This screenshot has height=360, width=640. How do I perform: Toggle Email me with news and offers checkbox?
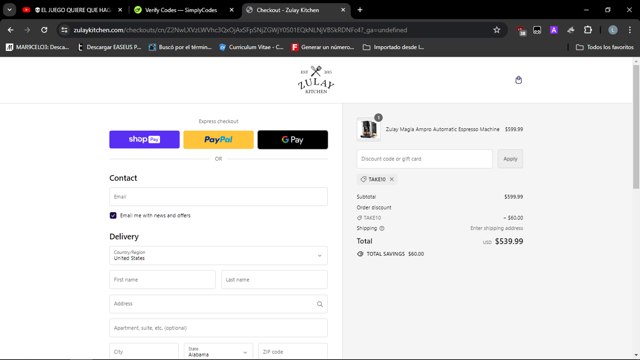(113, 216)
